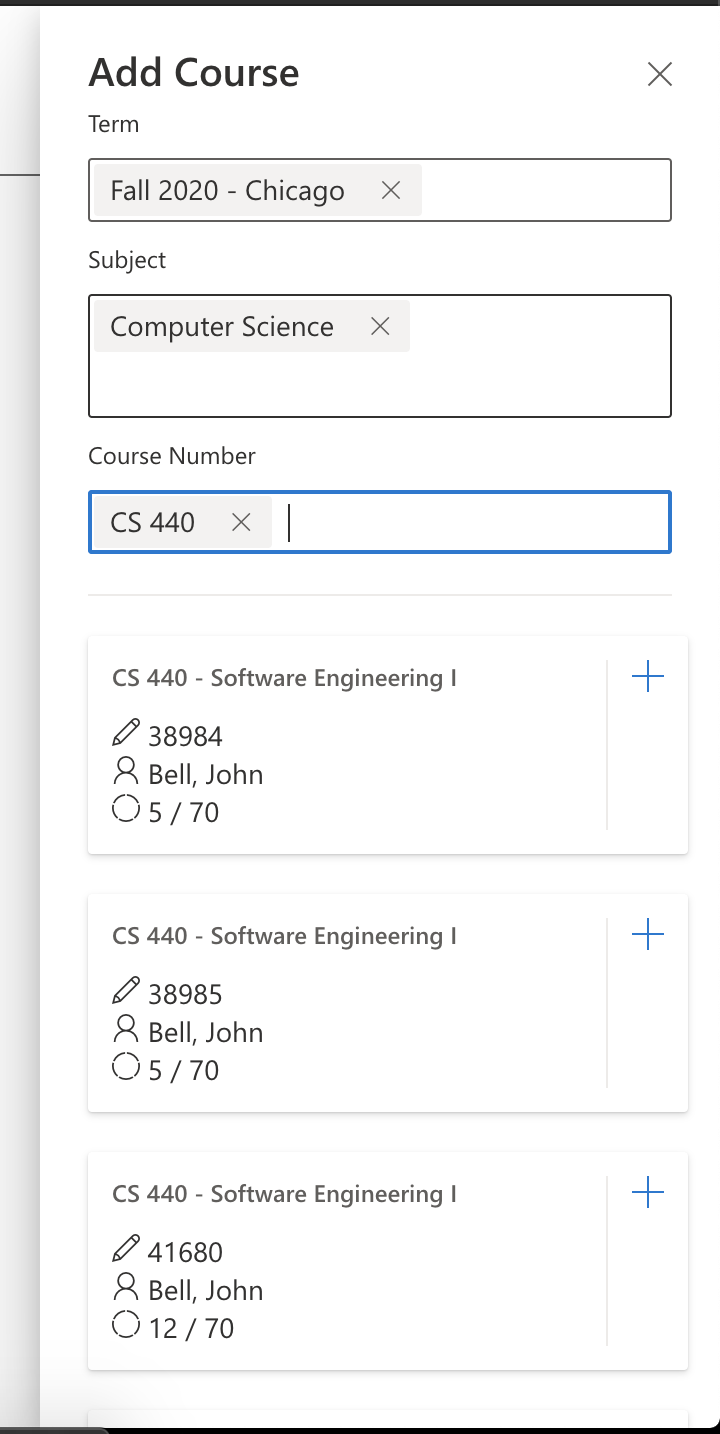Click the Computer Science tag label
720x1434 pixels.
tap(221, 326)
